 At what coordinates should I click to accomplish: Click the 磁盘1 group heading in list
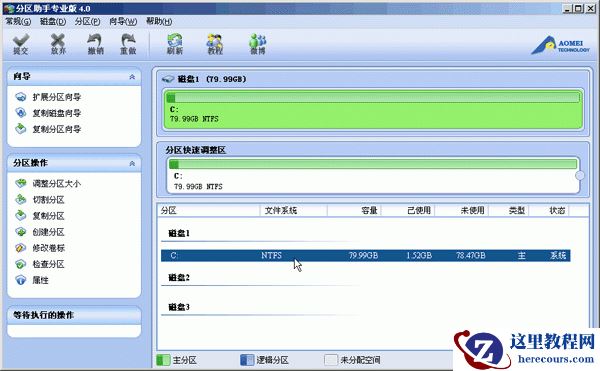179,233
